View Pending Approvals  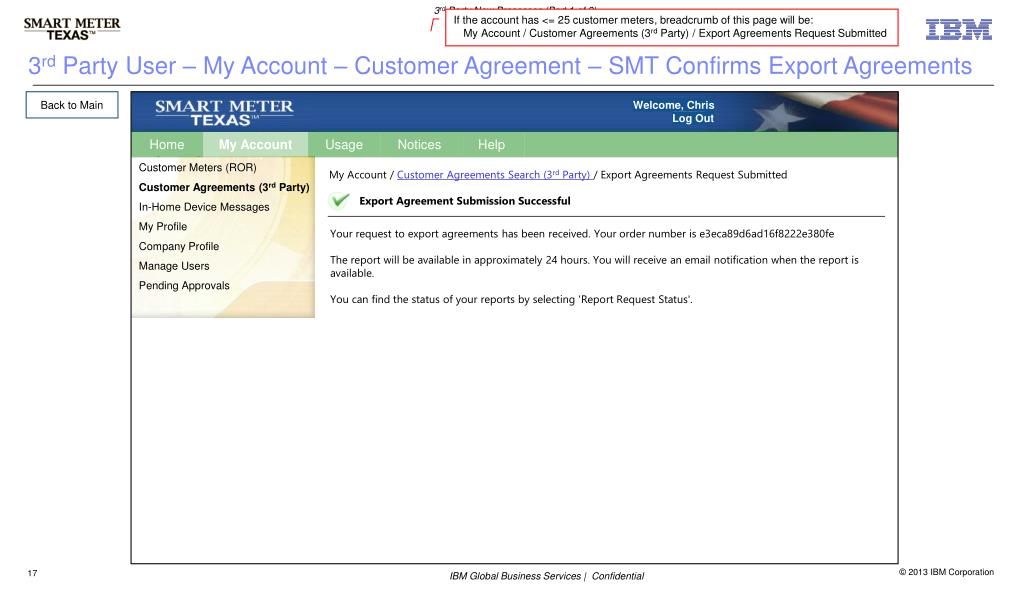pos(184,285)
